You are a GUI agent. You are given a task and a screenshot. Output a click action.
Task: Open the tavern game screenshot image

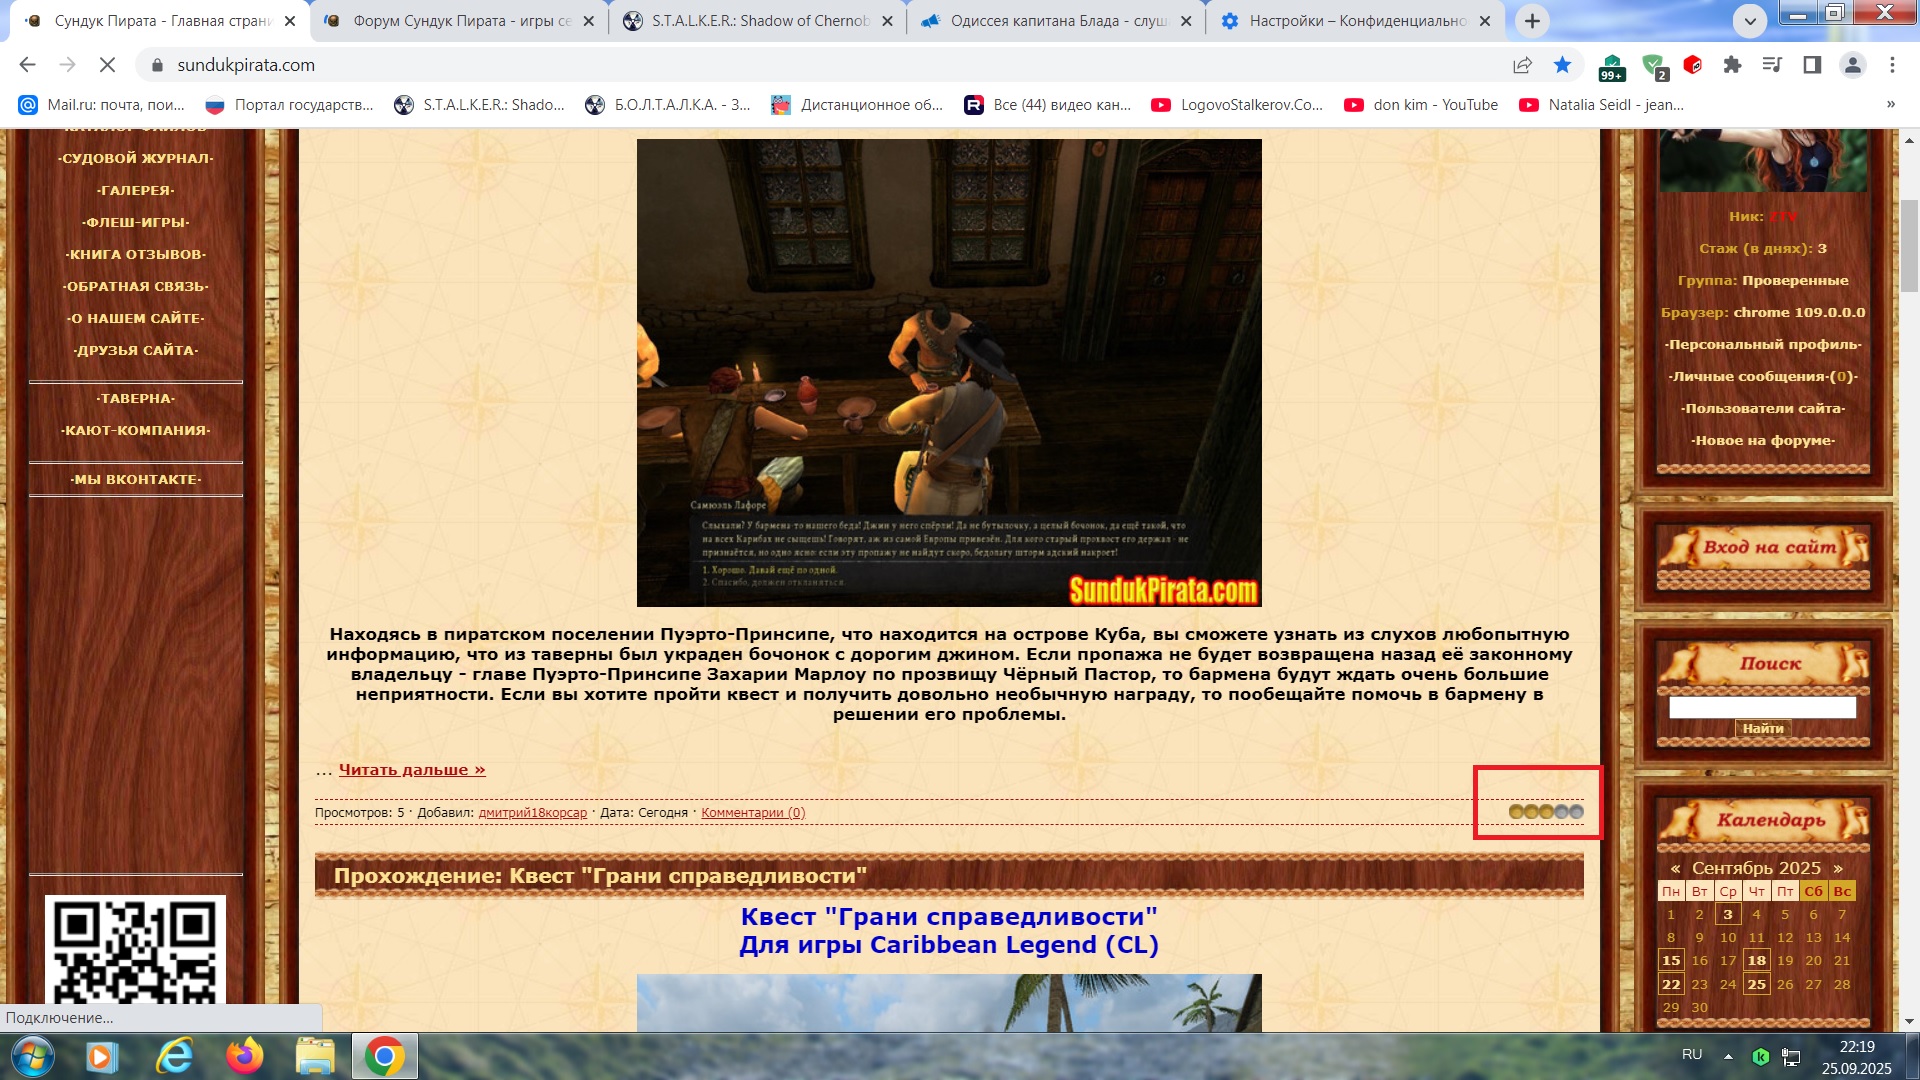(949, 373)
